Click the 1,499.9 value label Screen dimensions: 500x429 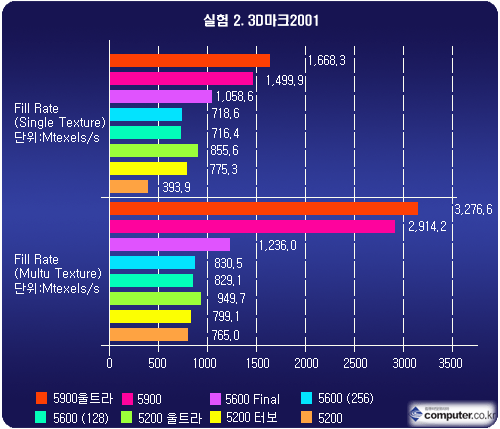click(284, 80)
